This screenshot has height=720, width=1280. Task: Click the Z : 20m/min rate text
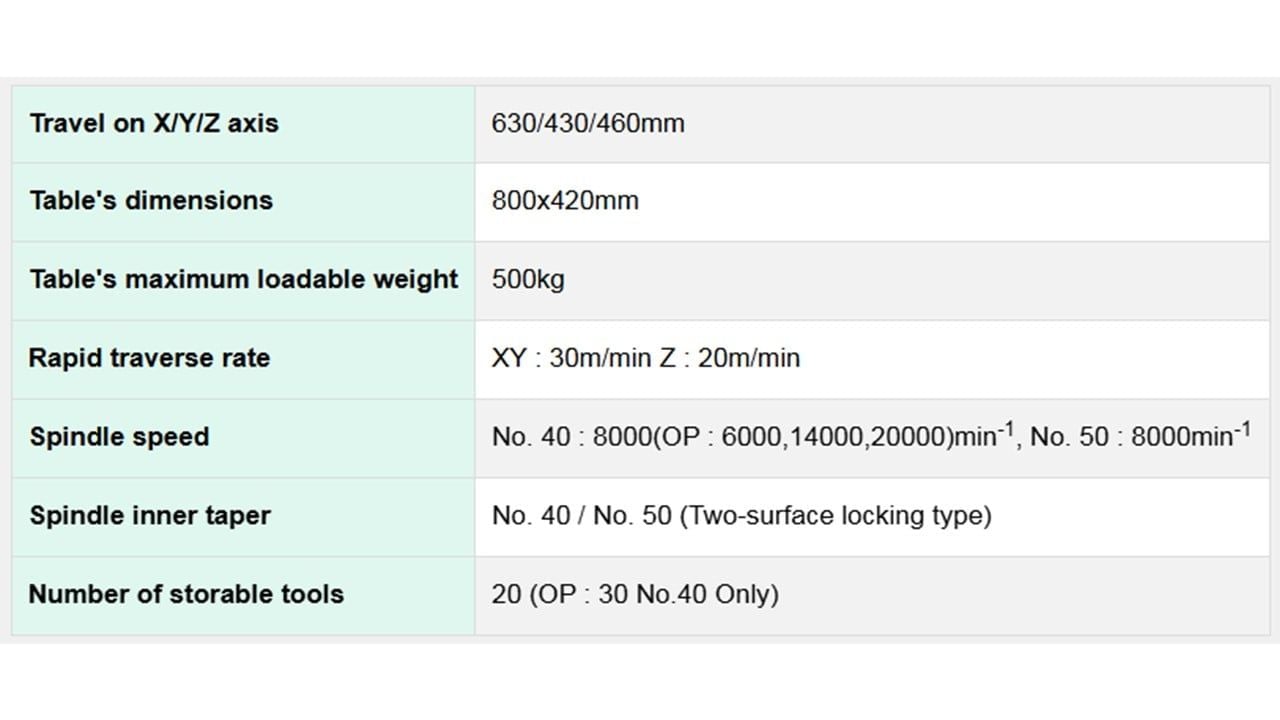pos(730,358)
